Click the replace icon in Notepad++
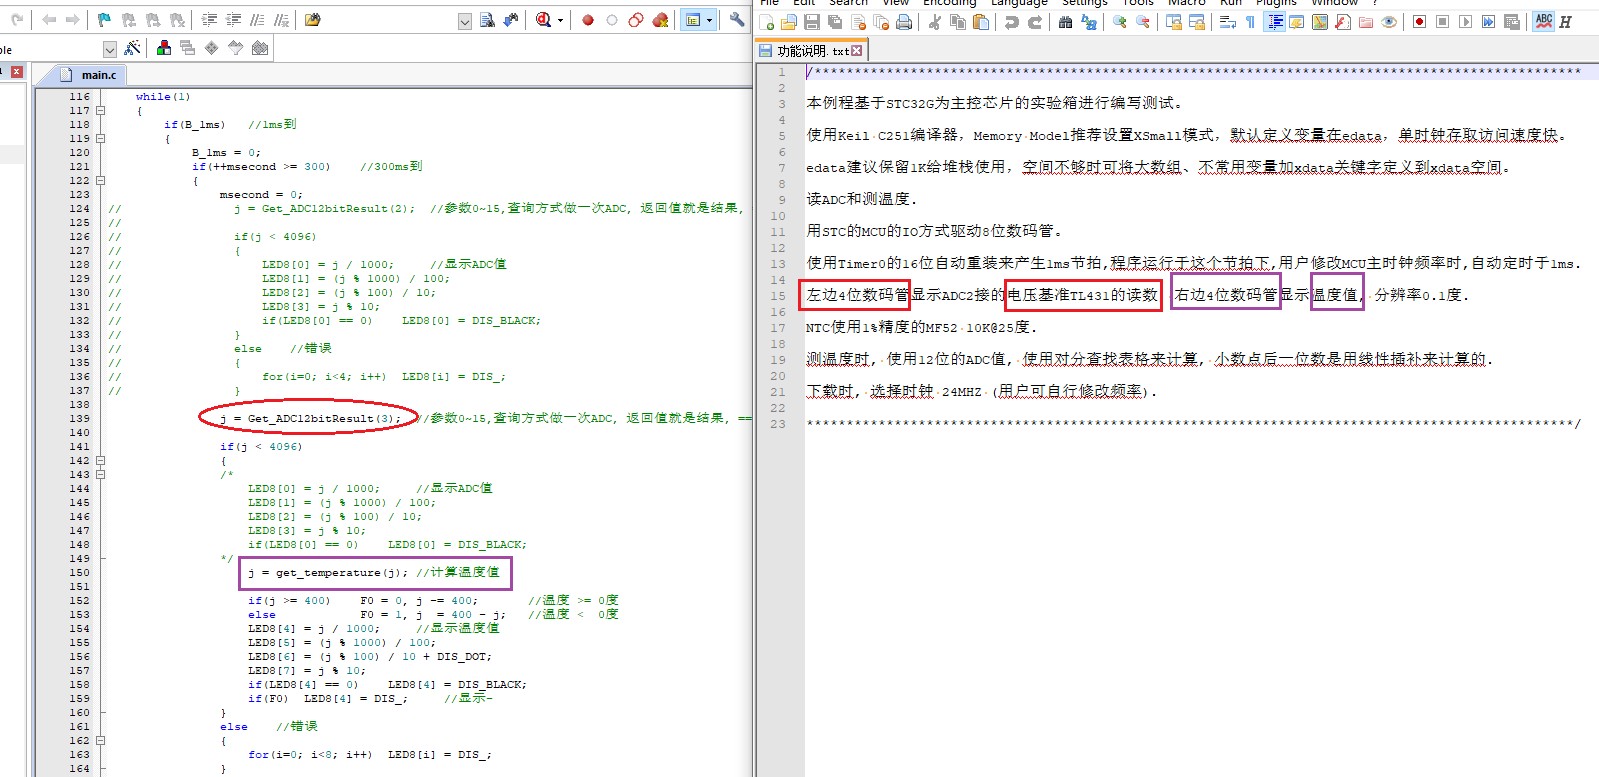 point(1089,22)
